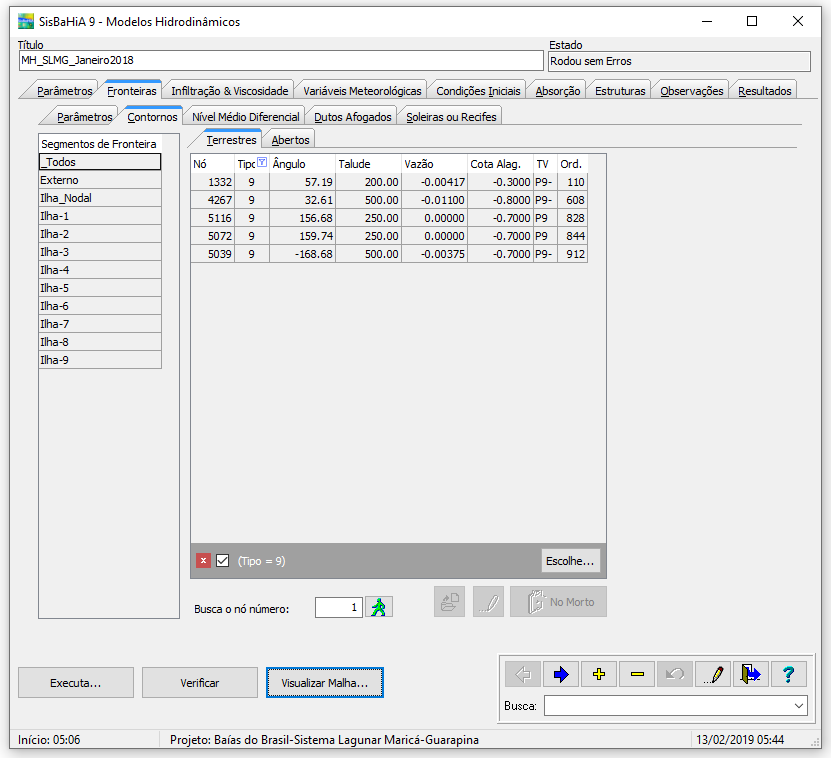Click the green running-man search node icon
The image size is (831, 758).
click(x=378, y=607)
